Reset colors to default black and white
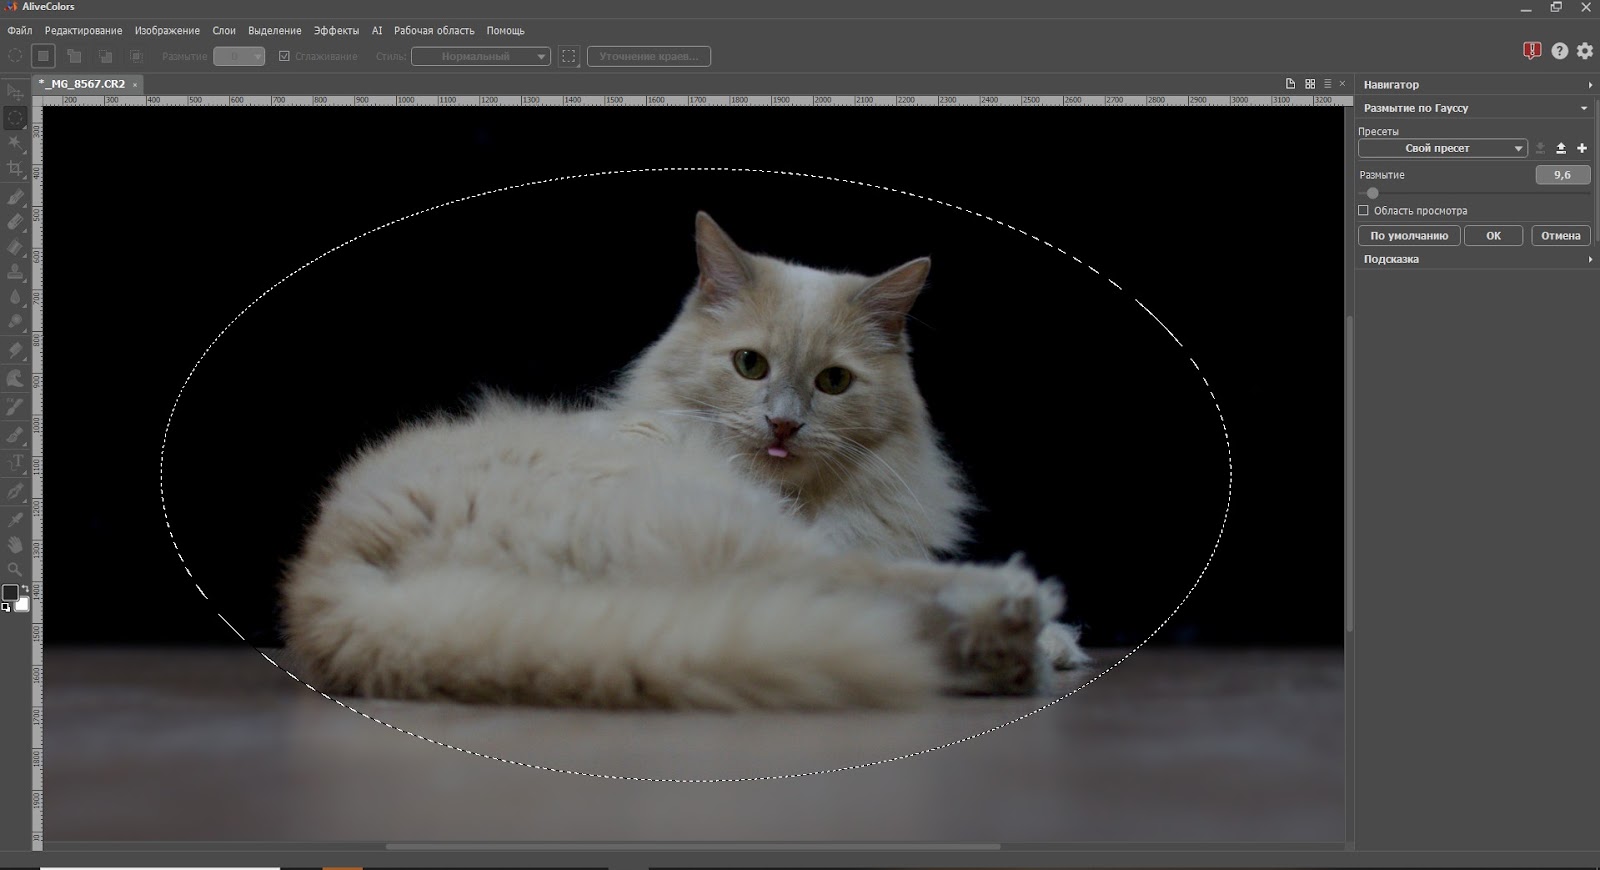Screen dimensions: 1600x870 coord(6,607)
